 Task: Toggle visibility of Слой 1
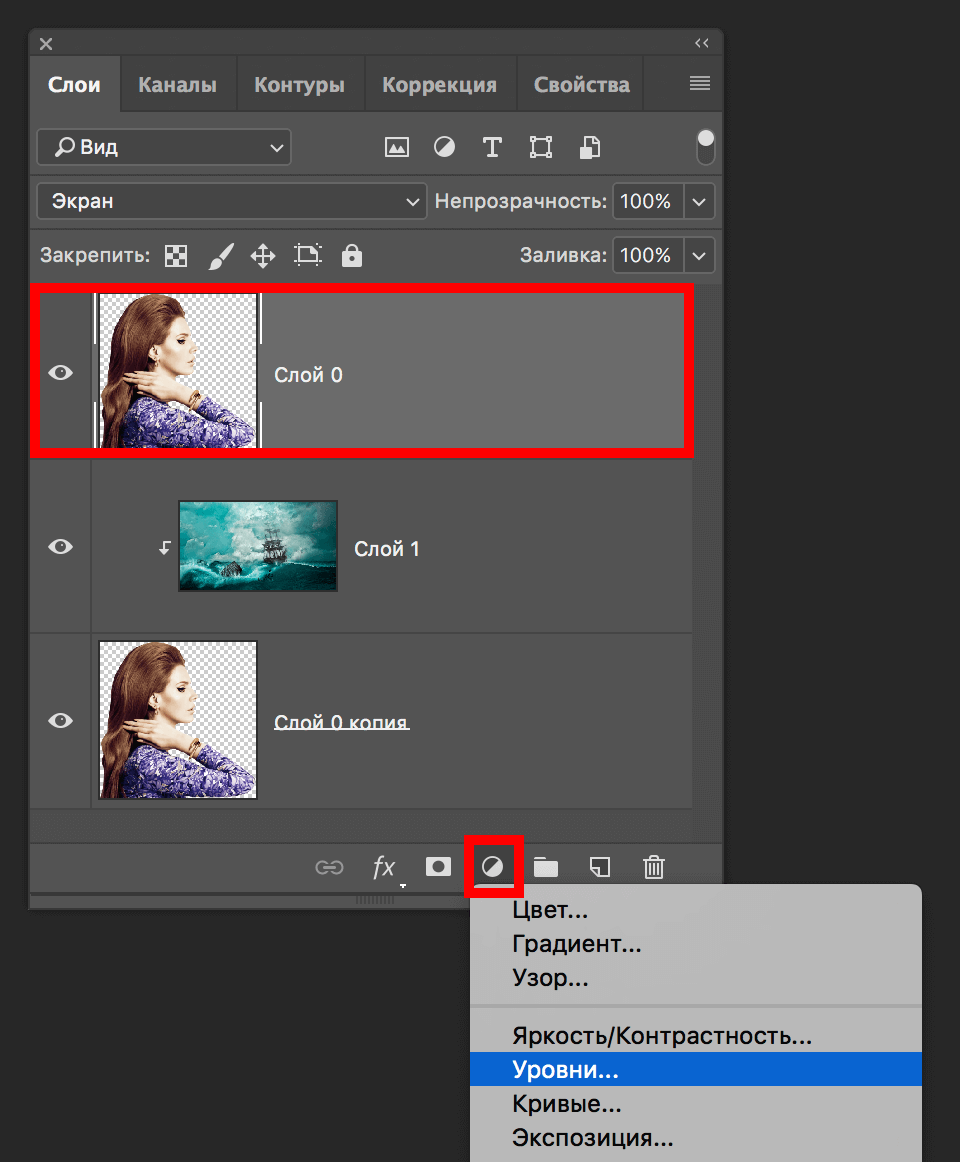pyautogui.click(x=61, y=547)
